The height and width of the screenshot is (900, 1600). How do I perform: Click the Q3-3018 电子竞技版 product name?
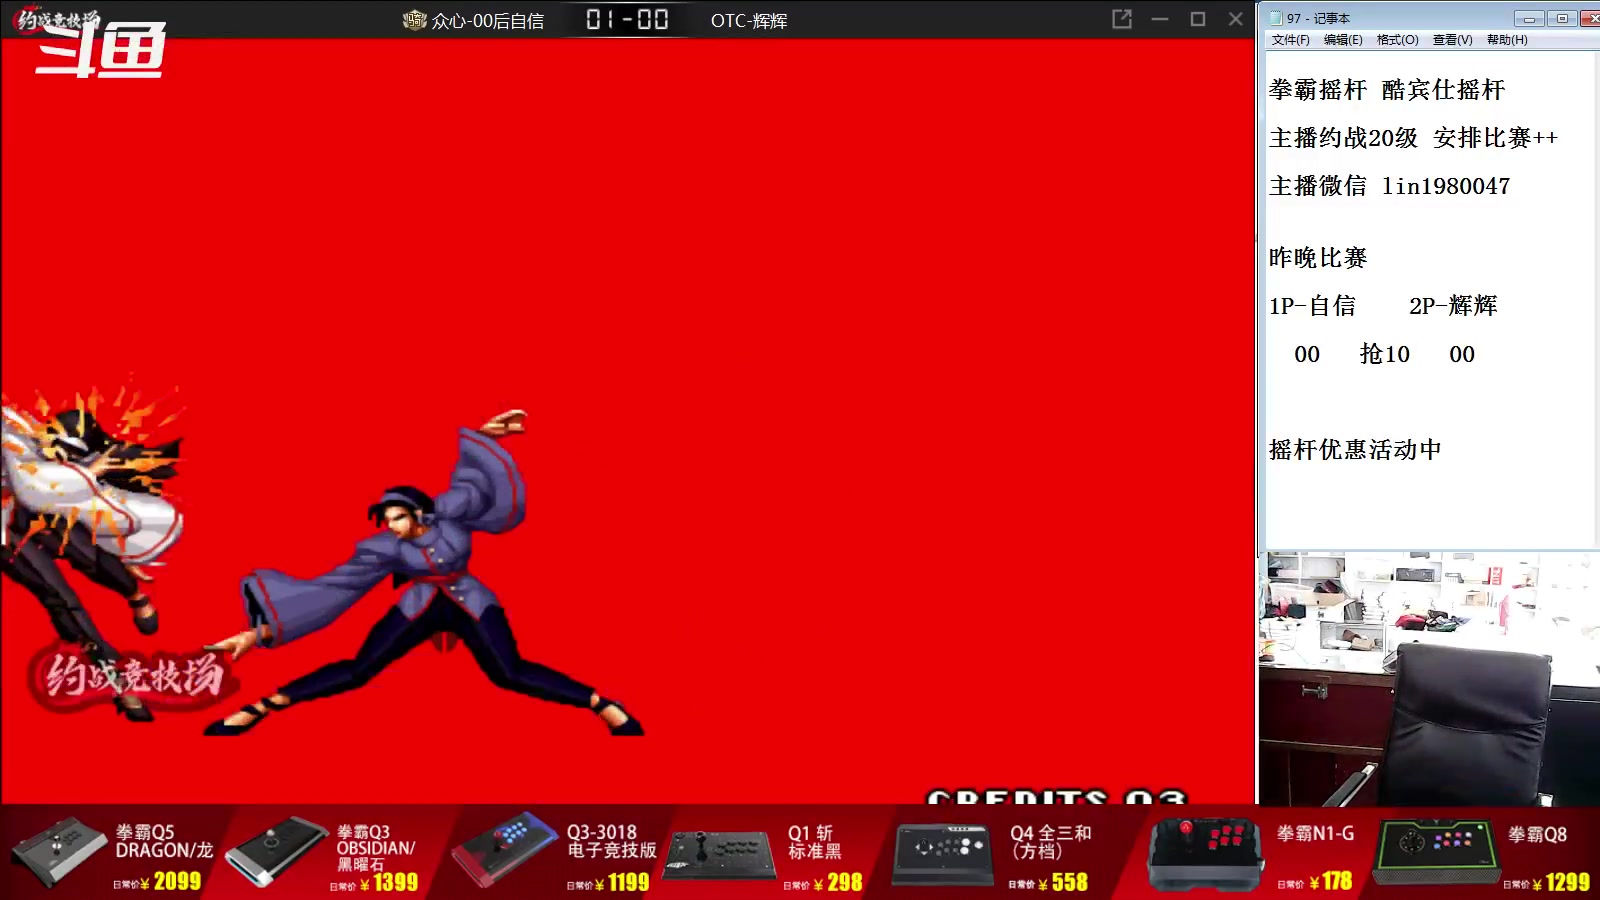612,841
